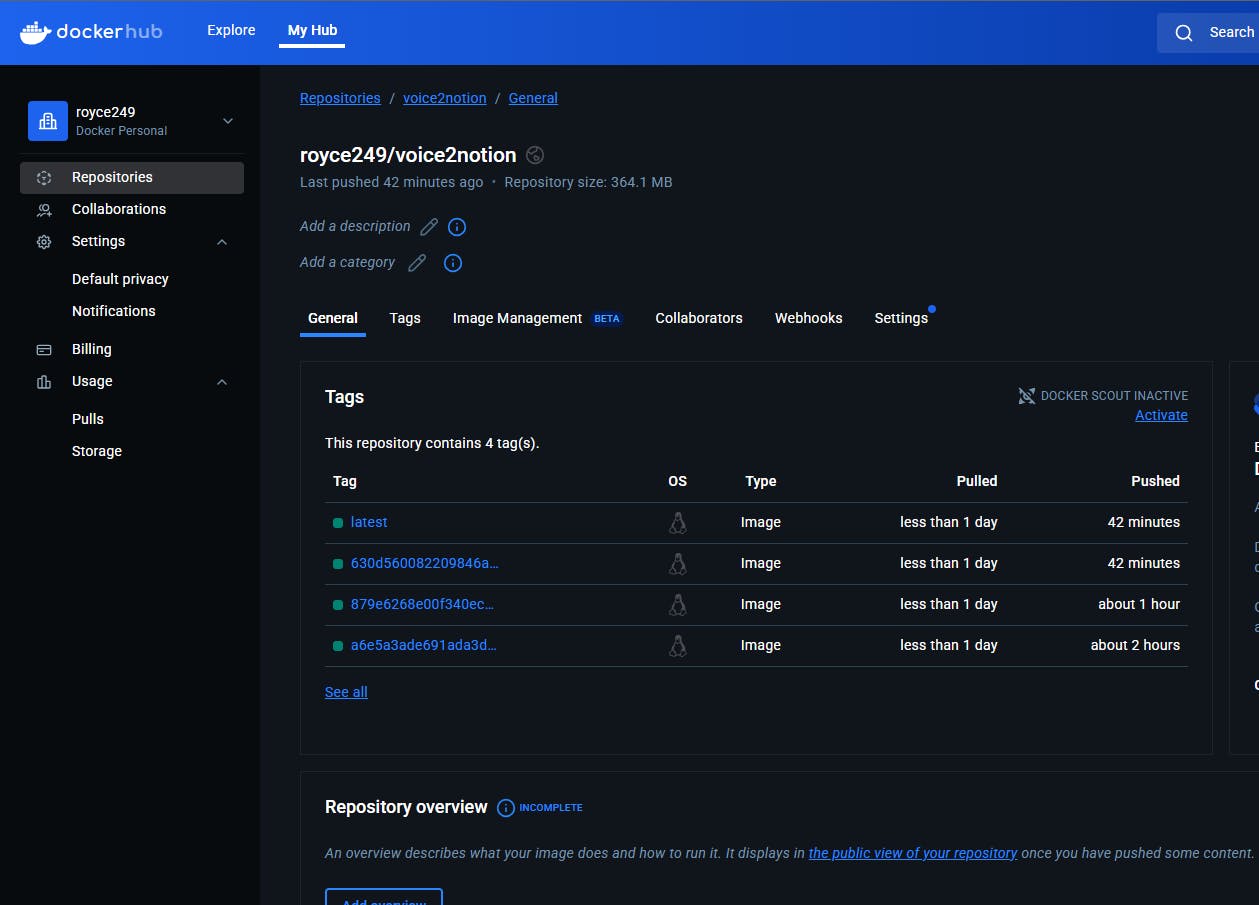The width and height of the screenshot is (1259, 905).
Task: Activate Docker Scout via Activate link
Action: (1161, 415)
